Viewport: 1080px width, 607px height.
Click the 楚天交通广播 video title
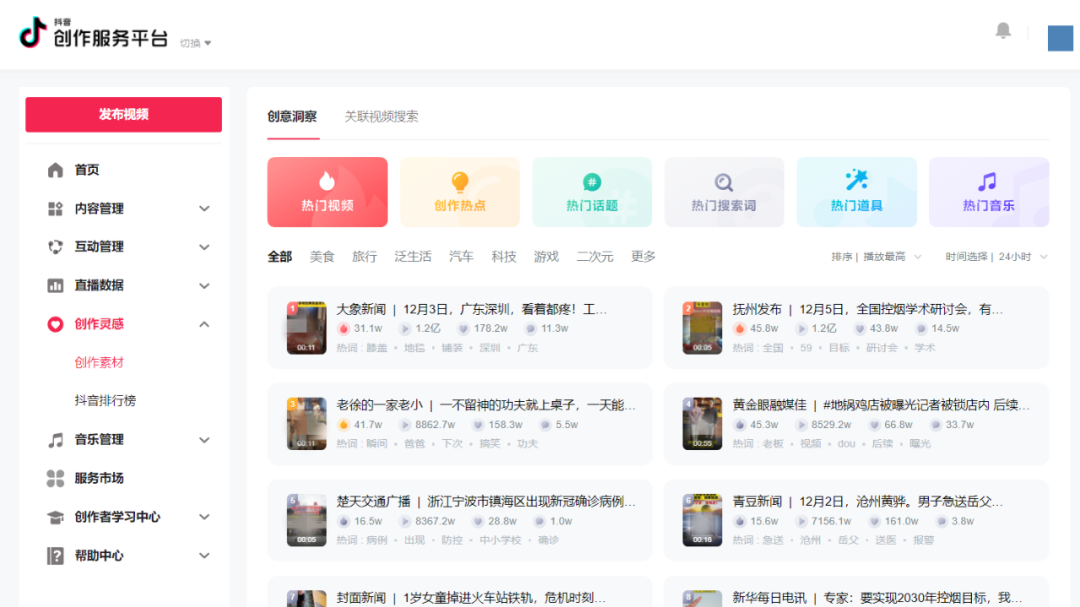tap(486, 502)
